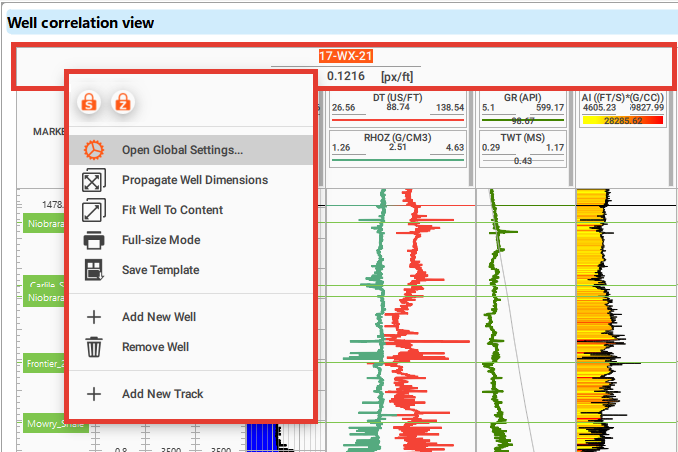Viewport: 678px width, 452px height.
Task: Open Global Settings menu entry
Action: 191,150
